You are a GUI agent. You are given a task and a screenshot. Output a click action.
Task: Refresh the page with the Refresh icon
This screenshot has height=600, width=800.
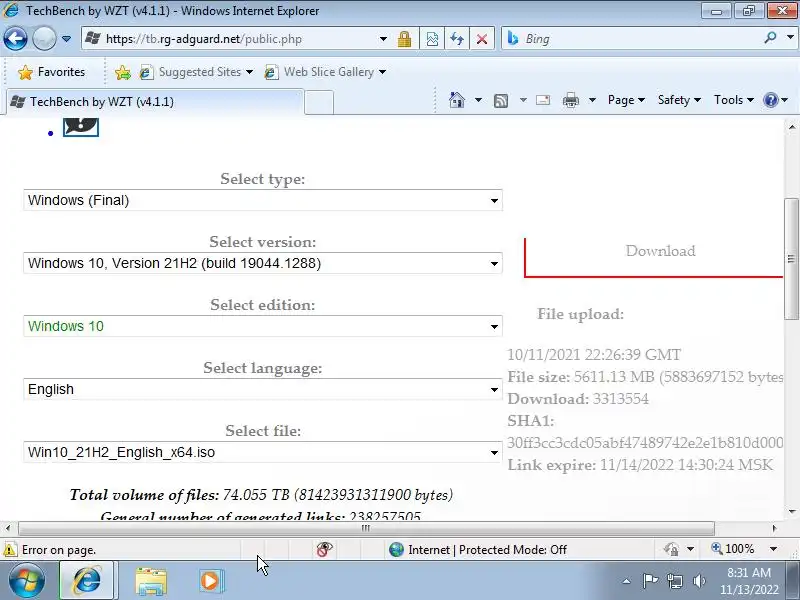point(457,39)
